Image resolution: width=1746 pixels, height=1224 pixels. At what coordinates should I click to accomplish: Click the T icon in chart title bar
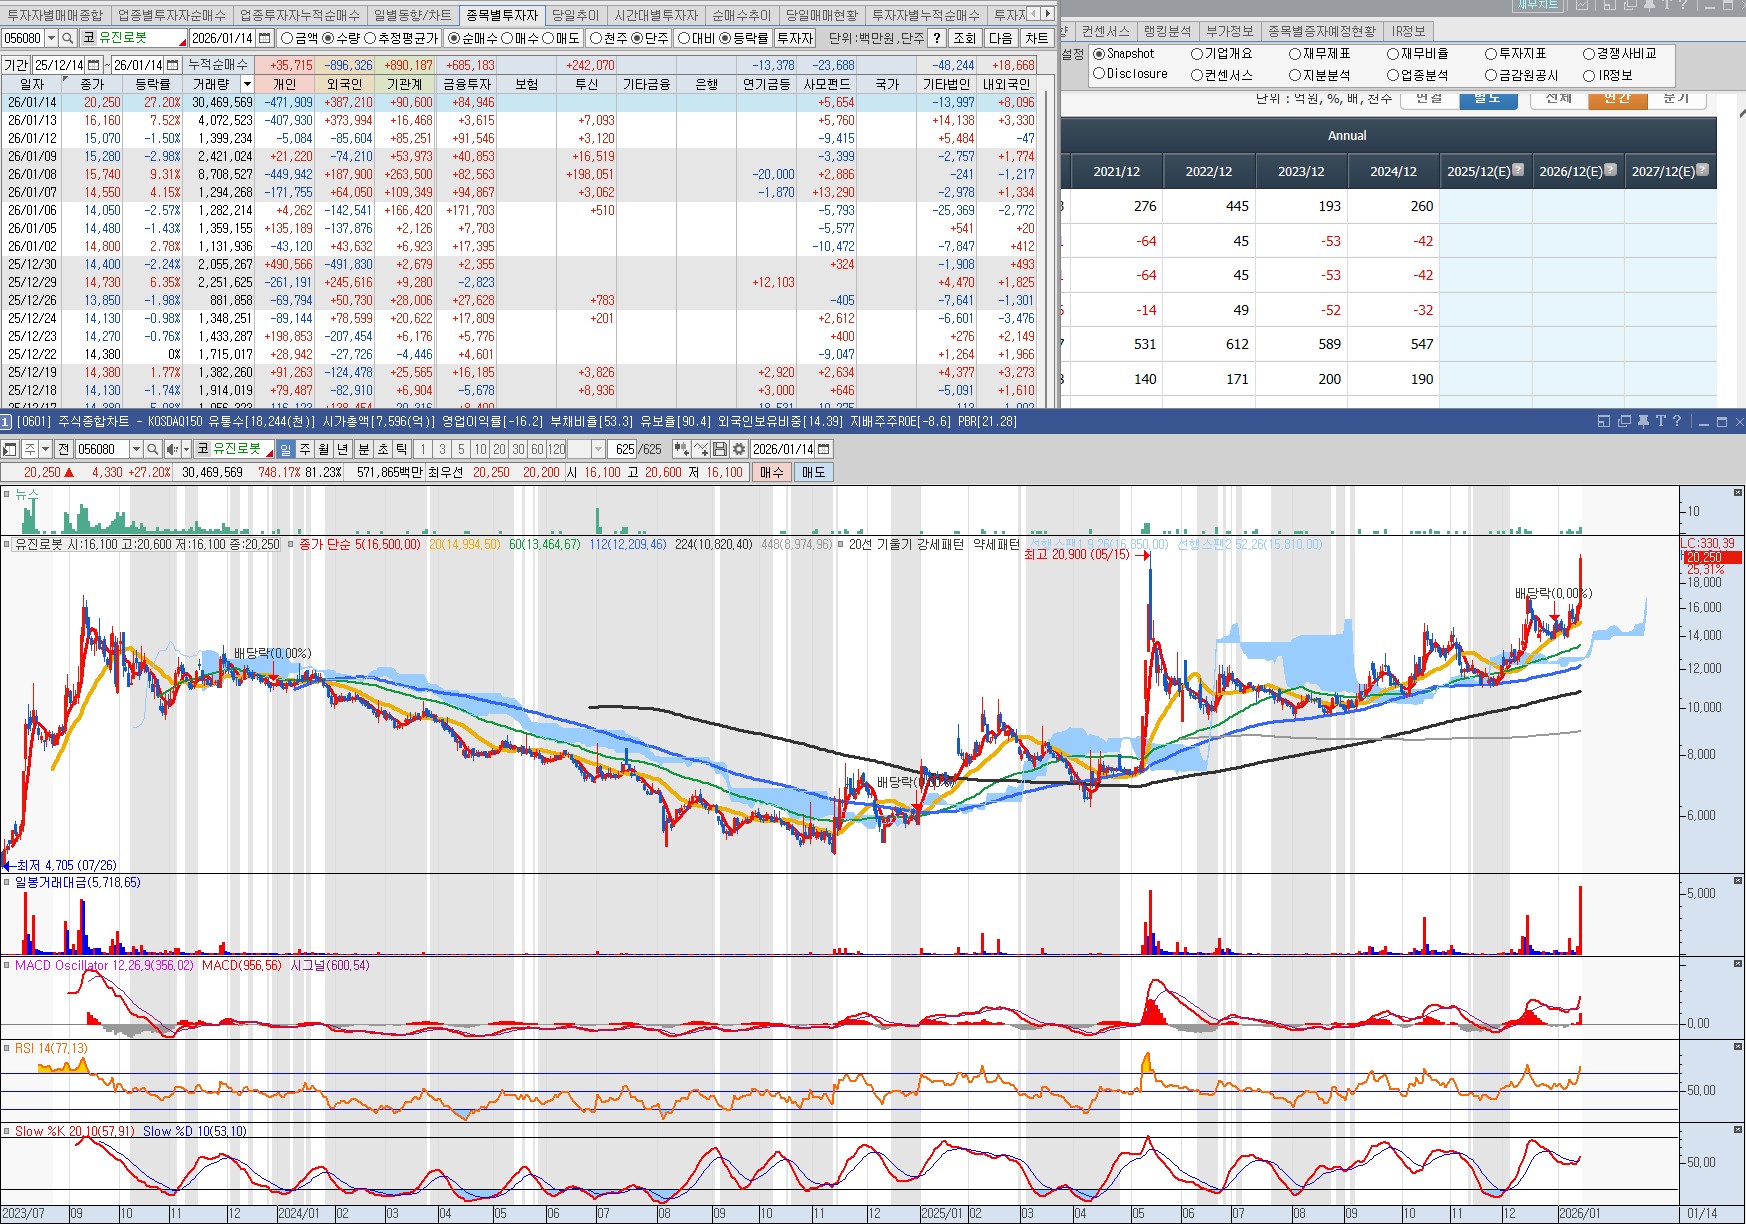[1660, 421]
